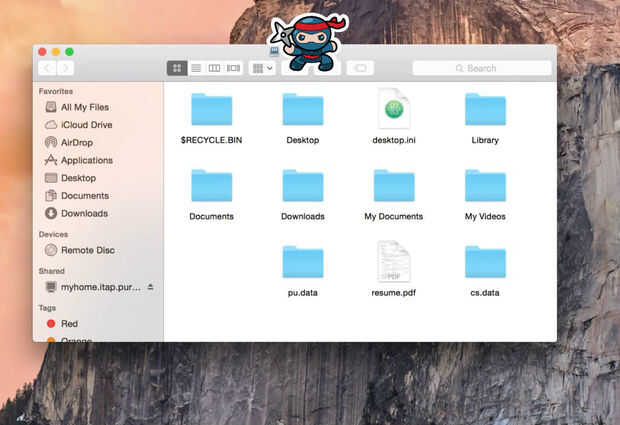Image resolution: width=620 pixels, height=425 pixels.
Task: Eject the myhome.itap.pur... server
Action: 150,287
